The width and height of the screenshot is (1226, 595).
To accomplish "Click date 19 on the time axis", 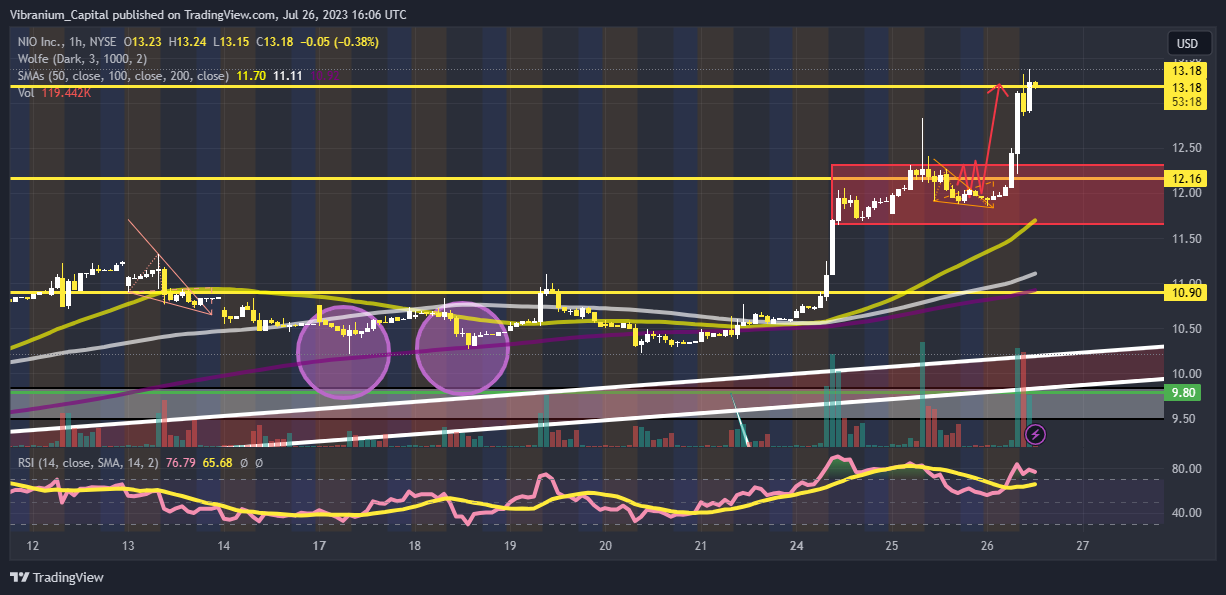I will click(510, 546).
